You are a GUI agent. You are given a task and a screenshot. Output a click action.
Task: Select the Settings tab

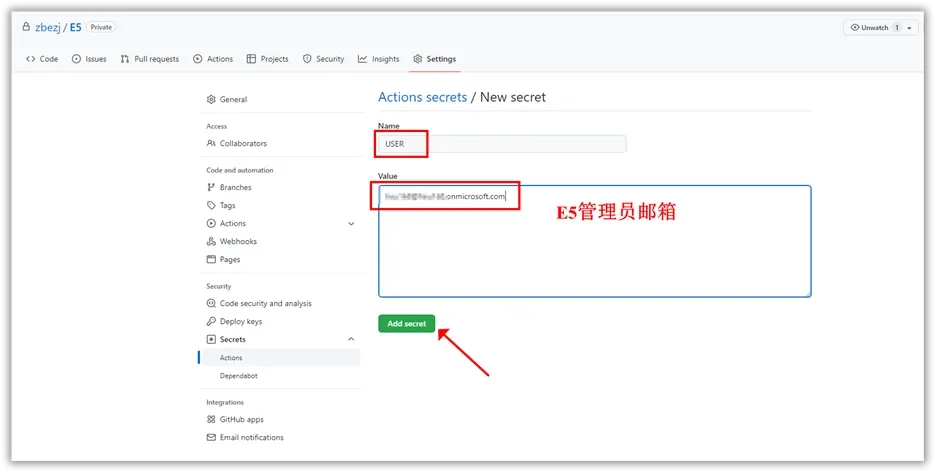(434, 59)
